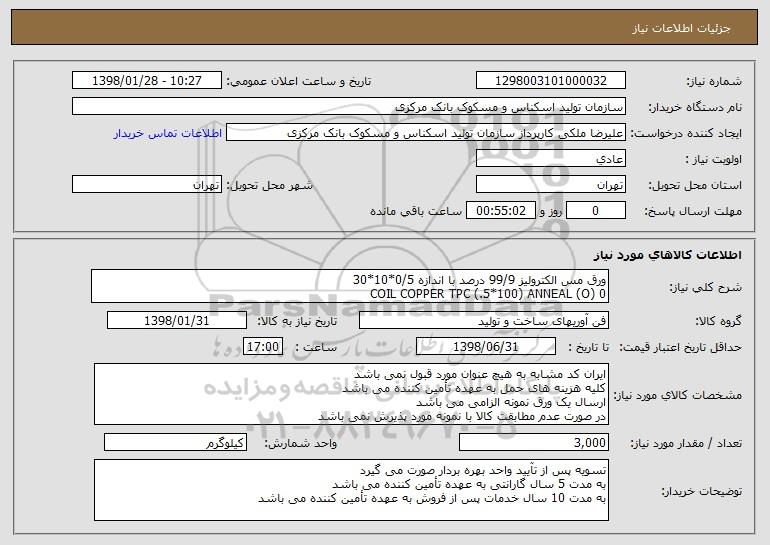Screen dimensions: 770x545
Task: Click the request creator field علیرضا ملکی
Action: point(426,133)
